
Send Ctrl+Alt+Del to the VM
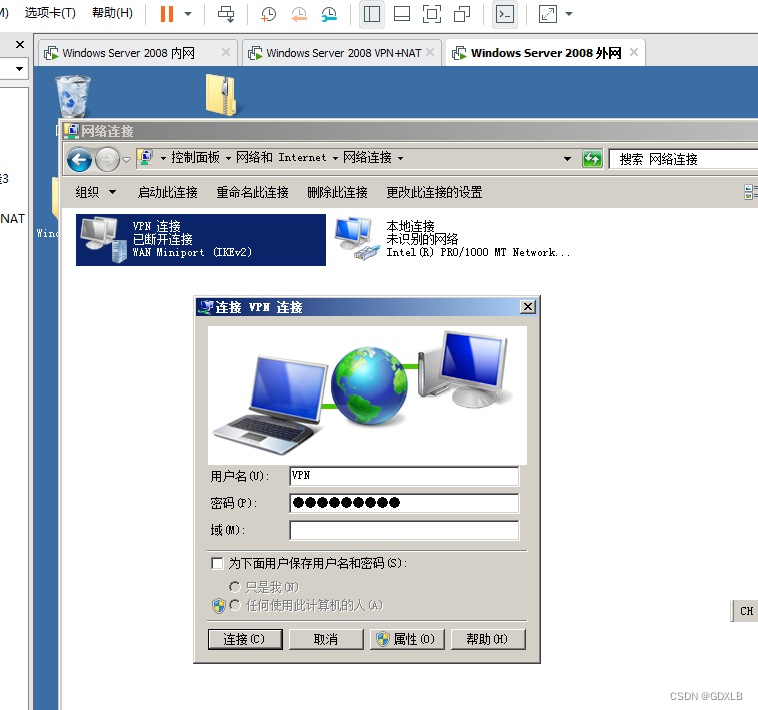point(226,14)
